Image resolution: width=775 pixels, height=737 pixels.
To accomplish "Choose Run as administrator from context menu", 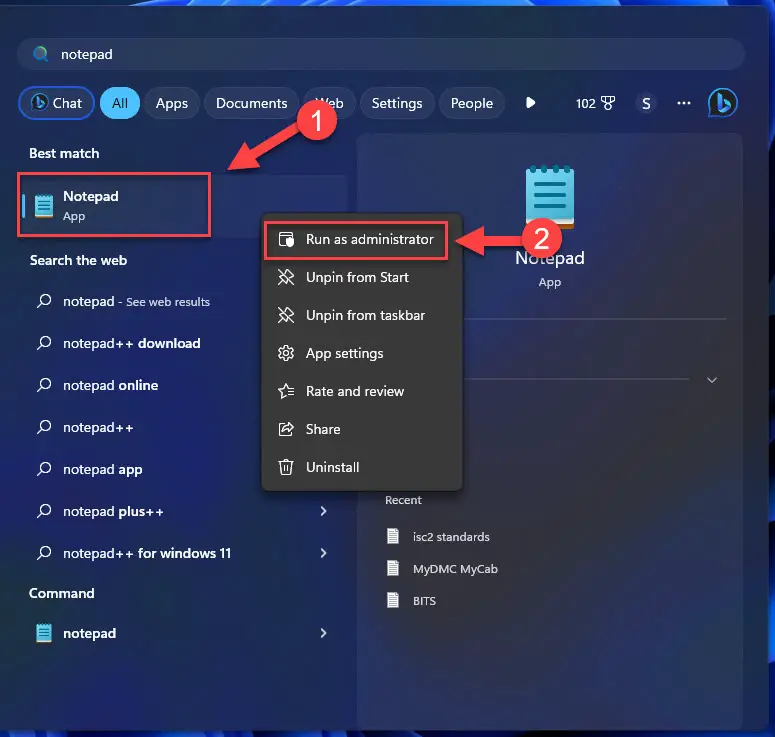I will click(356, 240).
